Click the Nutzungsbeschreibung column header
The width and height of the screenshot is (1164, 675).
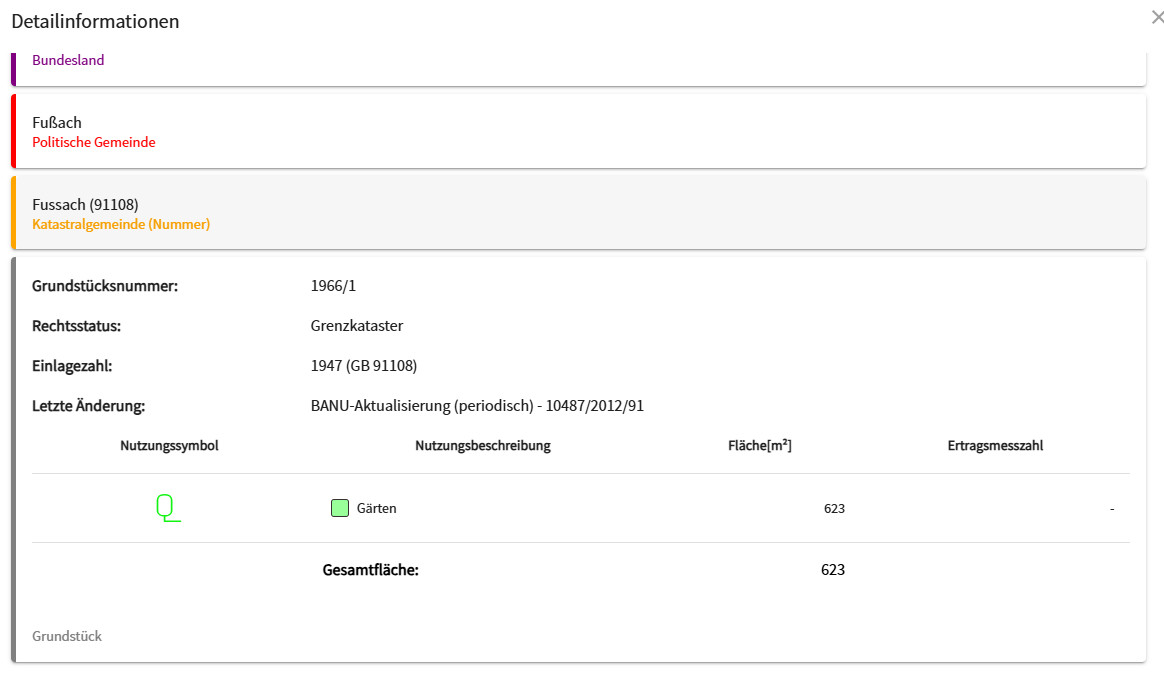(483, 446)
